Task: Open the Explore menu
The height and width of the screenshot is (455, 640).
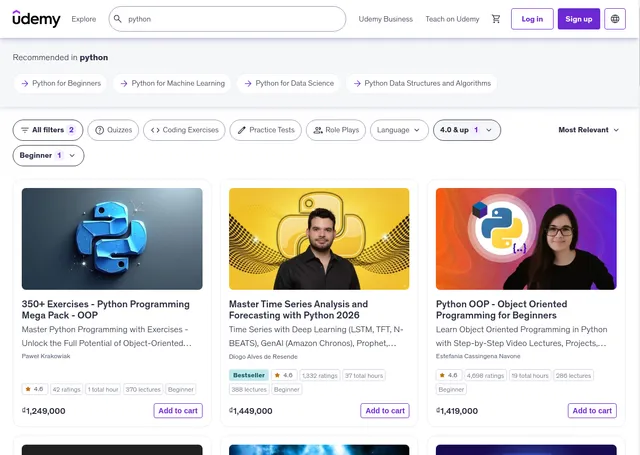Action: point(84,19)
